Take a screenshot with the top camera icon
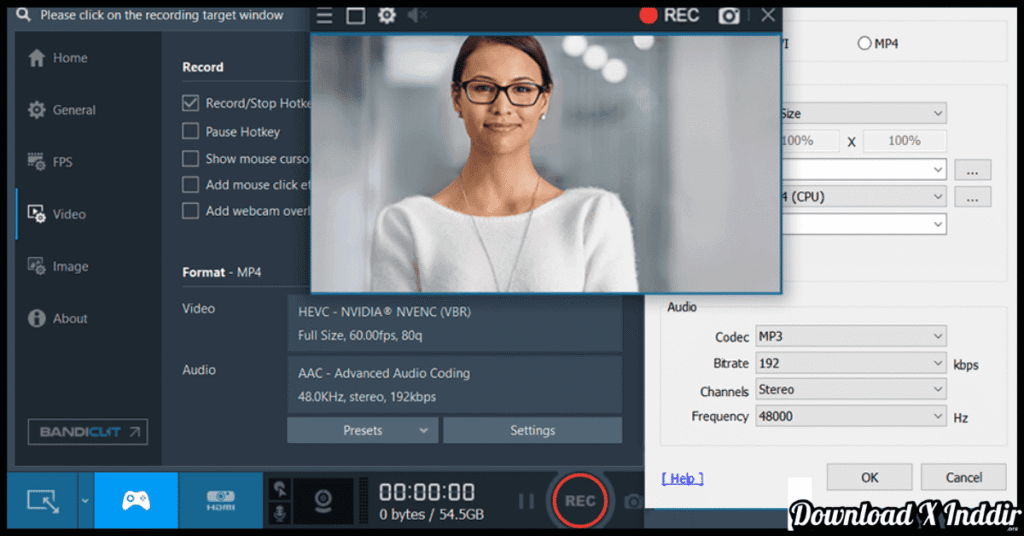The width and height of the screenshot is (1024, 536). pos(730,15)
